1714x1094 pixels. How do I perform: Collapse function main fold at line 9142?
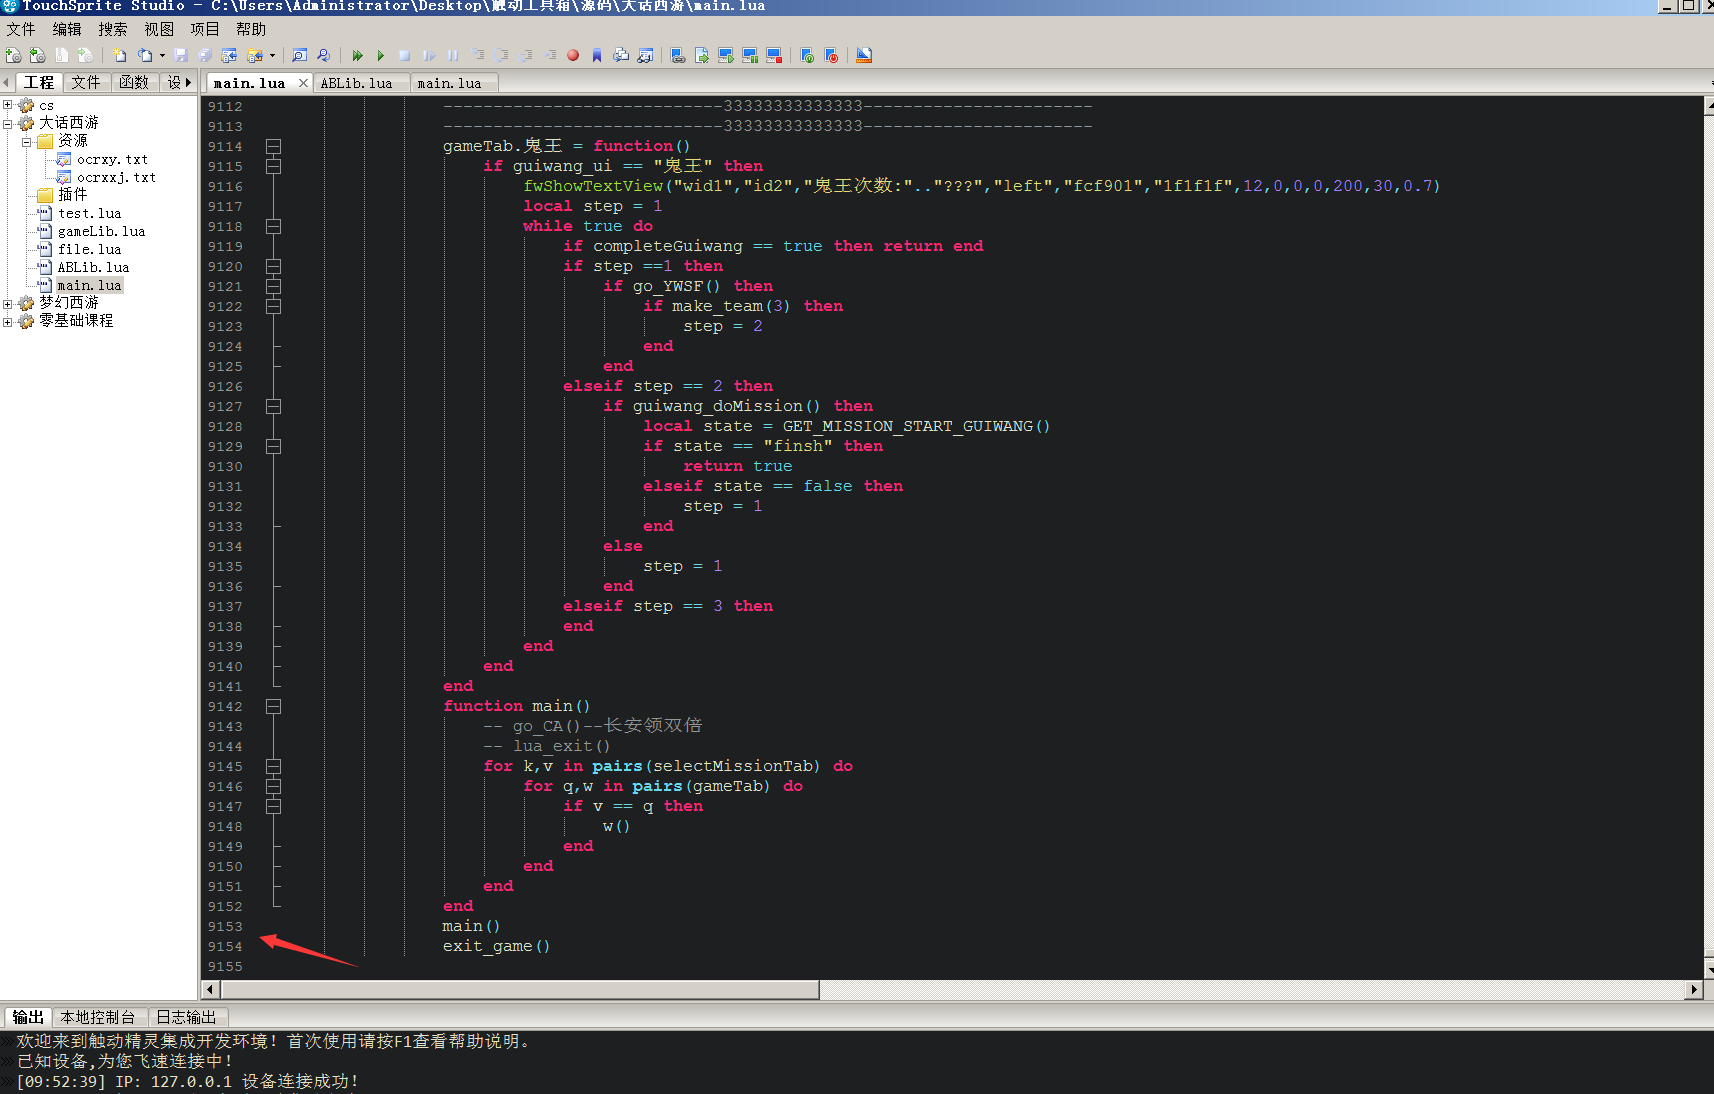click(273, 706)
